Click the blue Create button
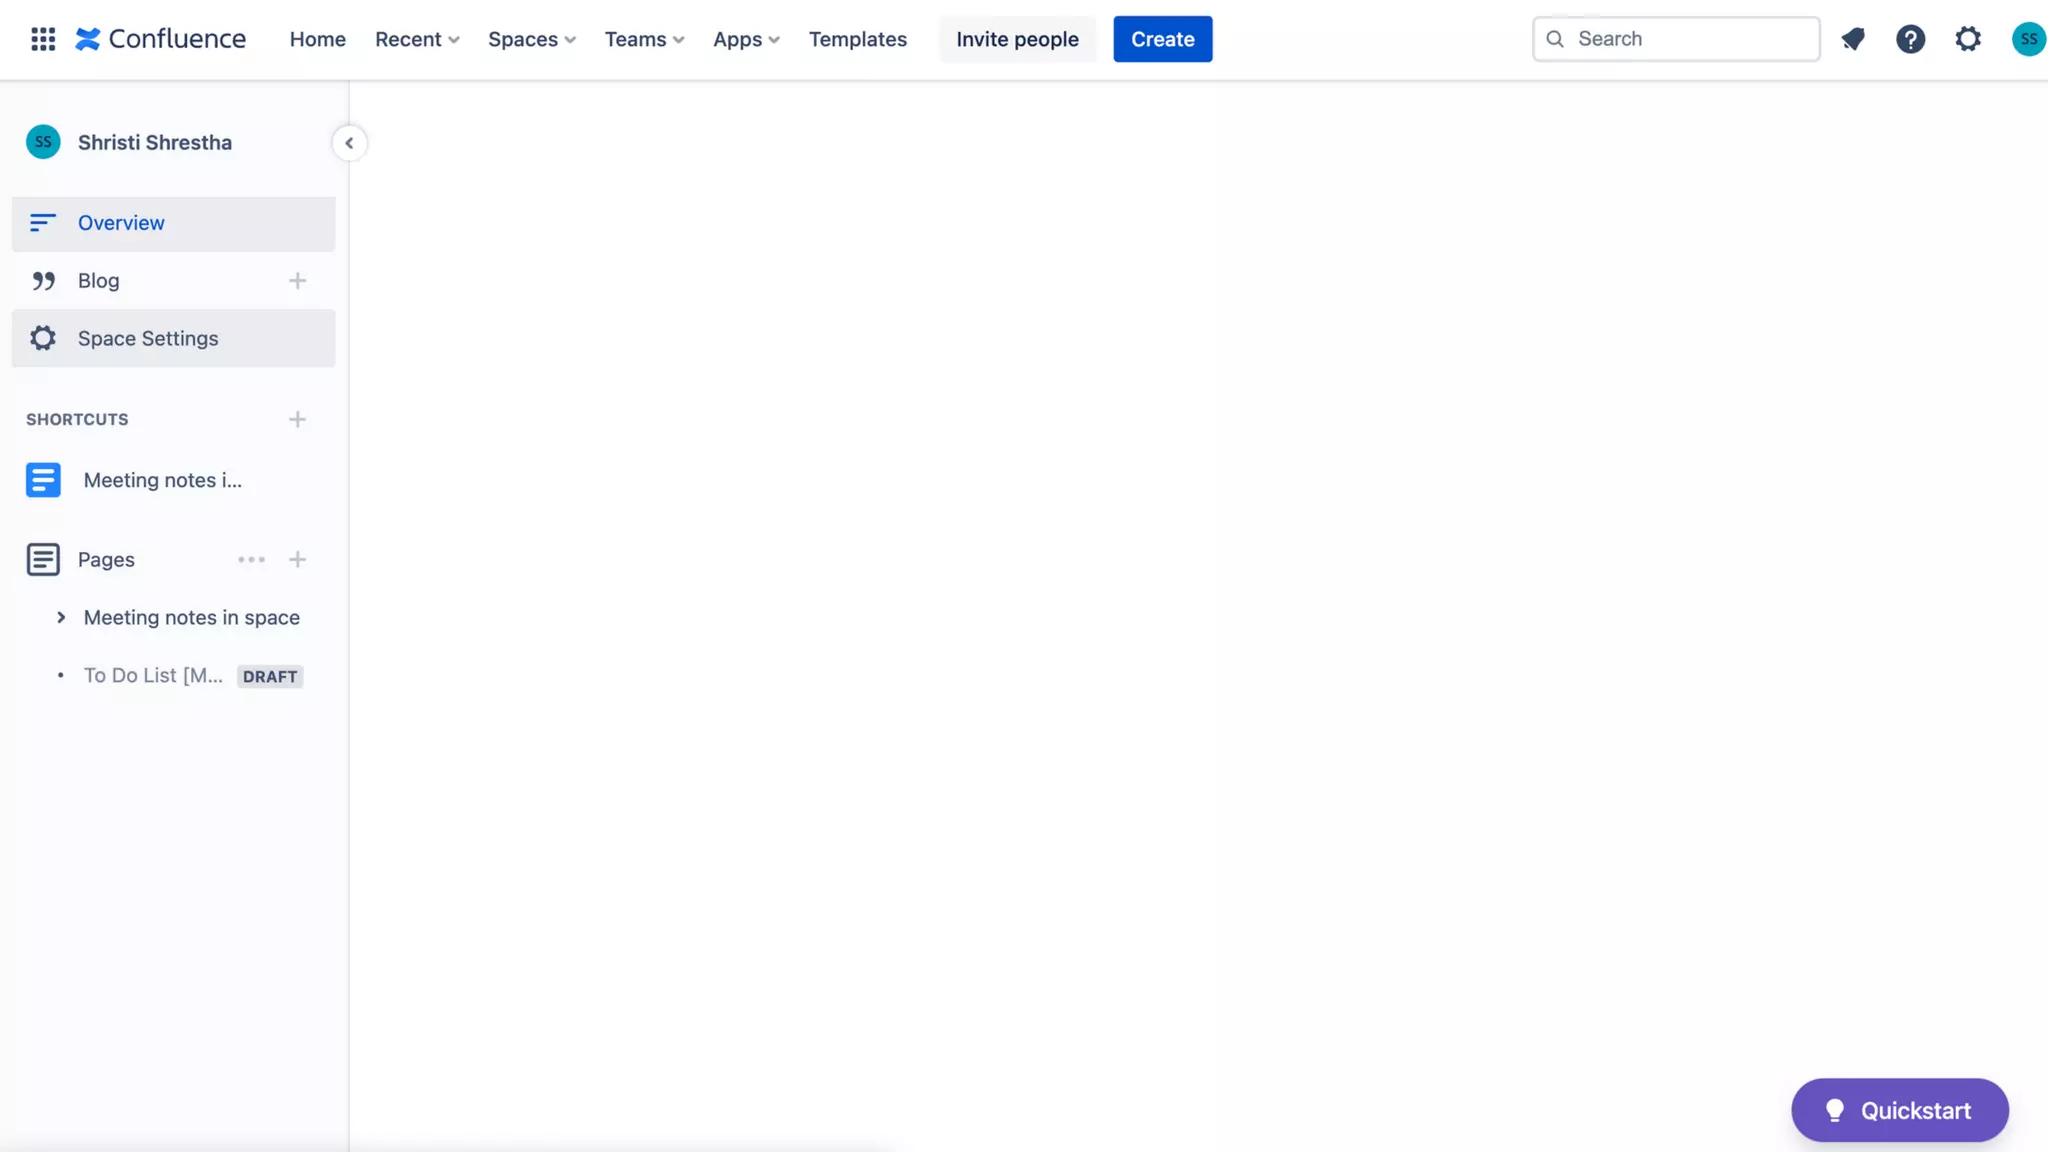 click(1162, 39)
